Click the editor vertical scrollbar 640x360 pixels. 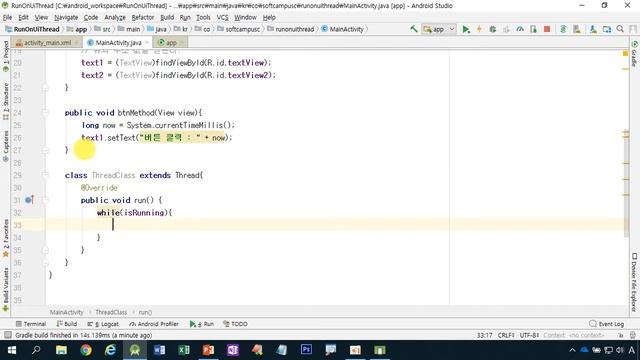click(x=626, y=184)
